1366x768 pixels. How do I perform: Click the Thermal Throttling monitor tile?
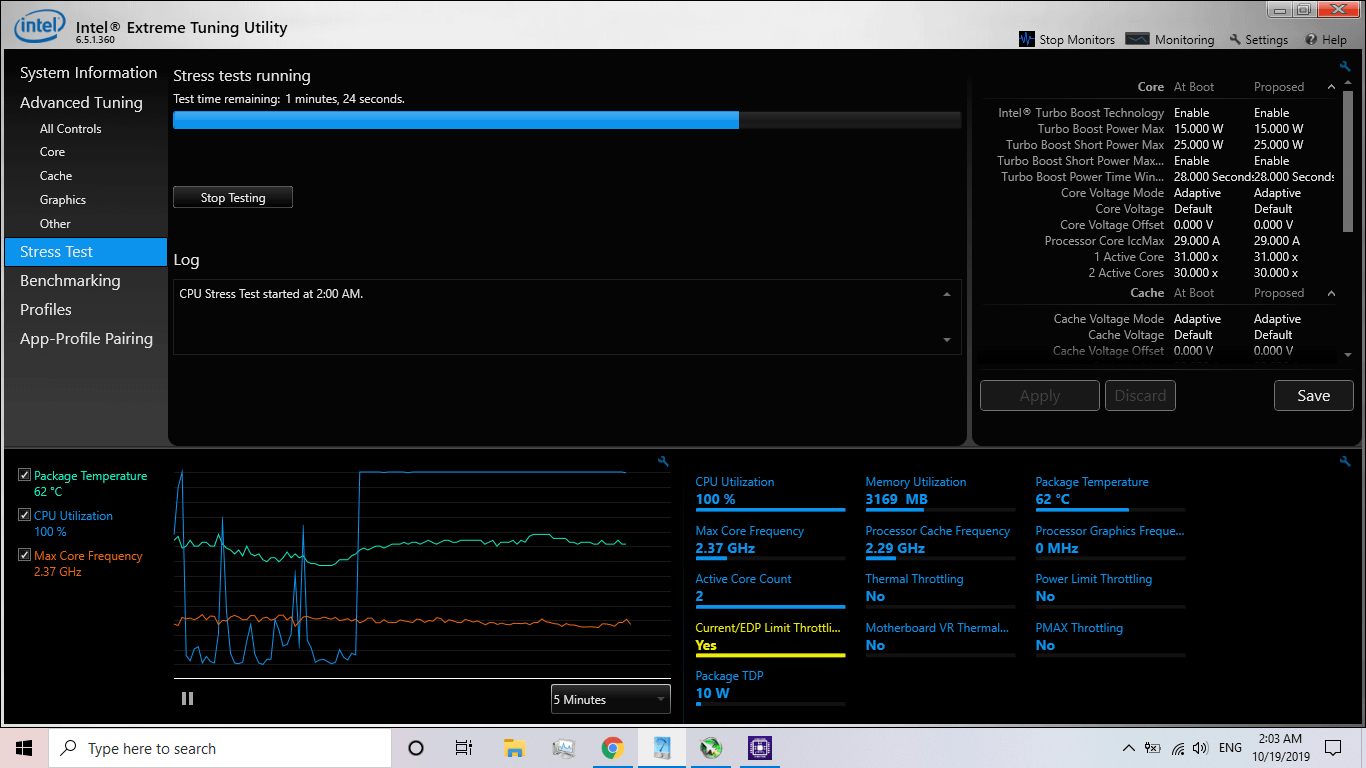click(940, 589)
